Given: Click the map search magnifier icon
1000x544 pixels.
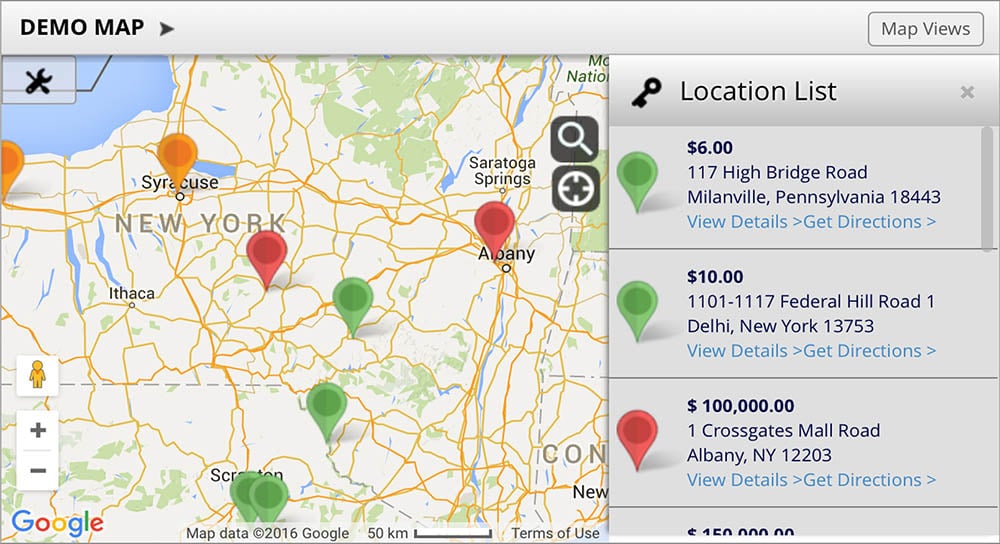Looking at the screenshot, I should pyautogui.click(x=575, y=138).
